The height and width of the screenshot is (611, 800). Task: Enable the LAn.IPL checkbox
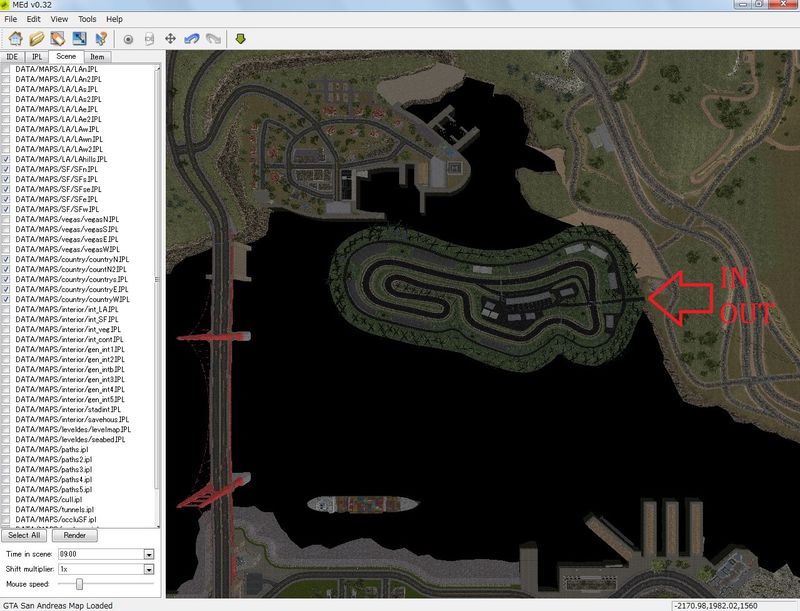6,69
